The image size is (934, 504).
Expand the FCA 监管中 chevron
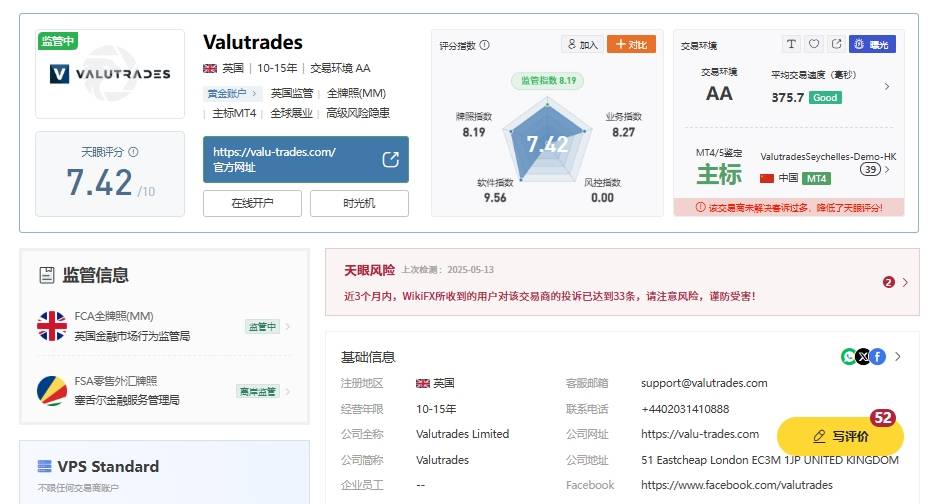[x=288, y=326]
